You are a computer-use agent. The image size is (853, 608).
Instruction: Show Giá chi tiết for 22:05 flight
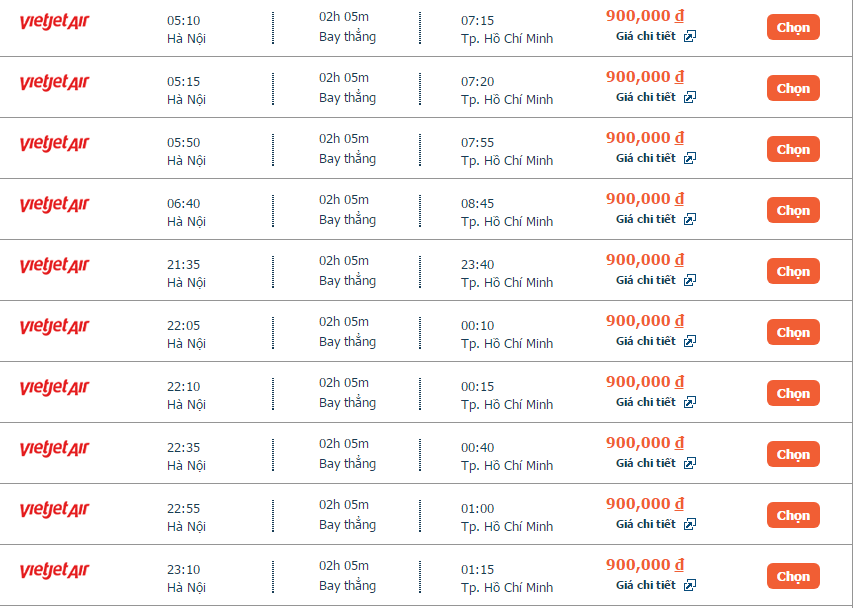click(646, 341)
